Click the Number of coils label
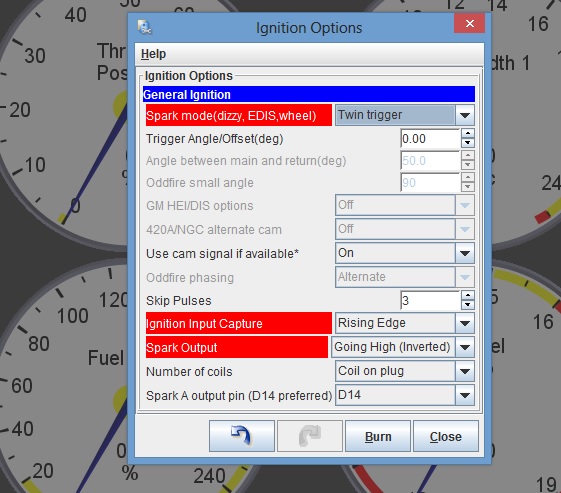This screenshot has height=493, width=561. pos(189,371)
